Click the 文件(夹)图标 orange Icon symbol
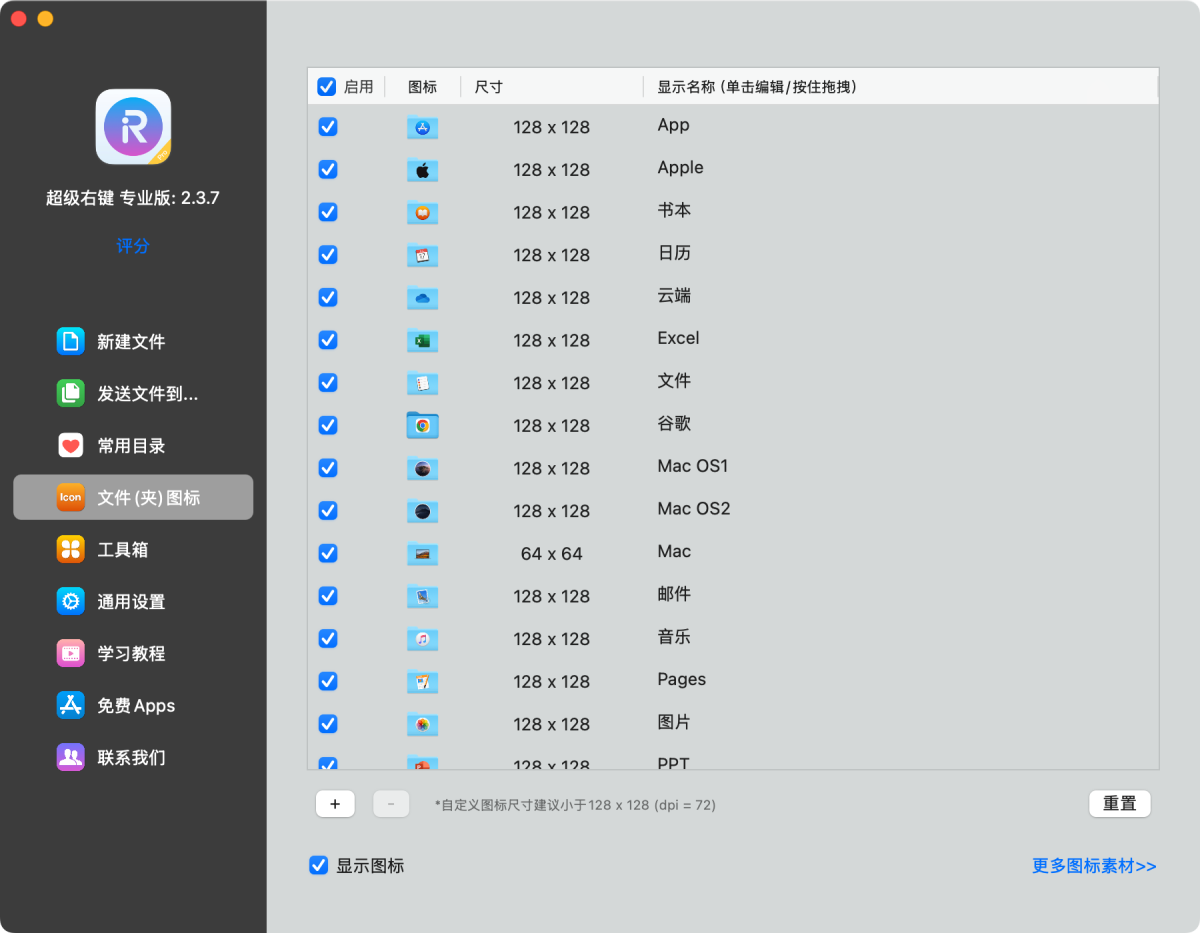Viewport: 1200px width, 933px height. (71, 498)
